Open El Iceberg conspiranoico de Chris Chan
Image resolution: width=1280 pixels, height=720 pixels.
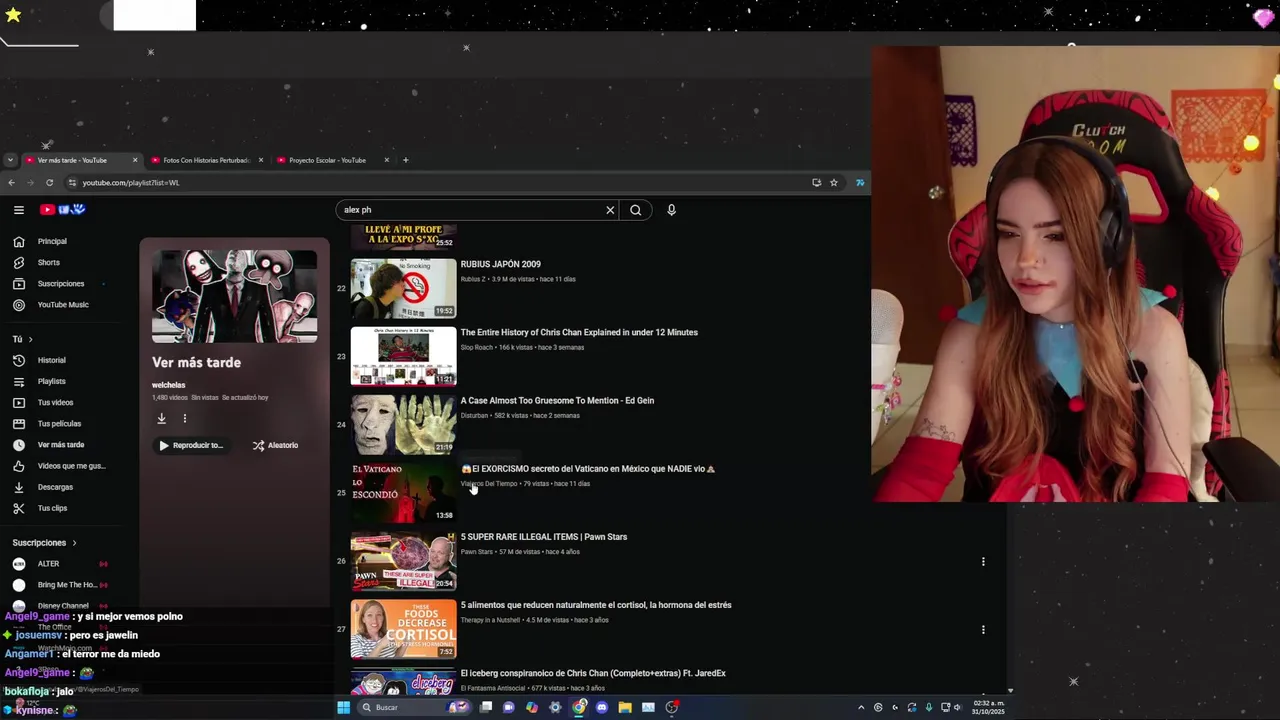tap(593, 673)
